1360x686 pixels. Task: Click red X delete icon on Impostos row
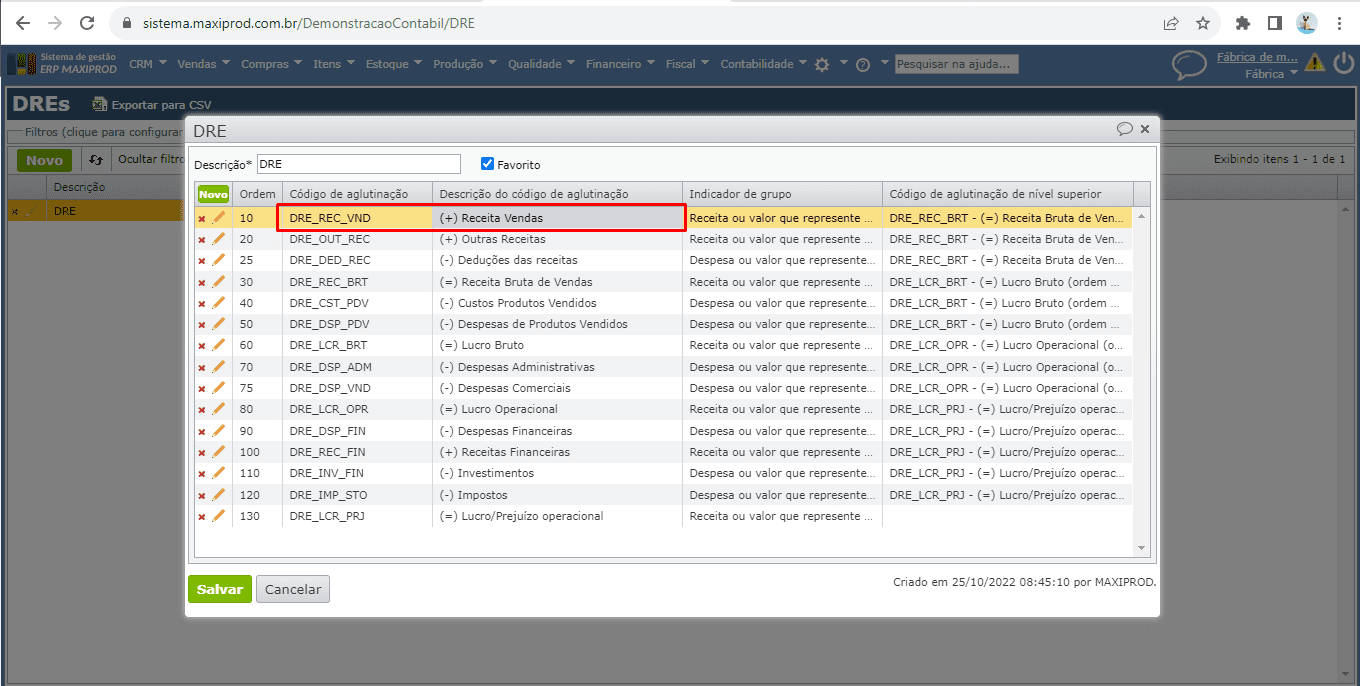coord(202,496)
